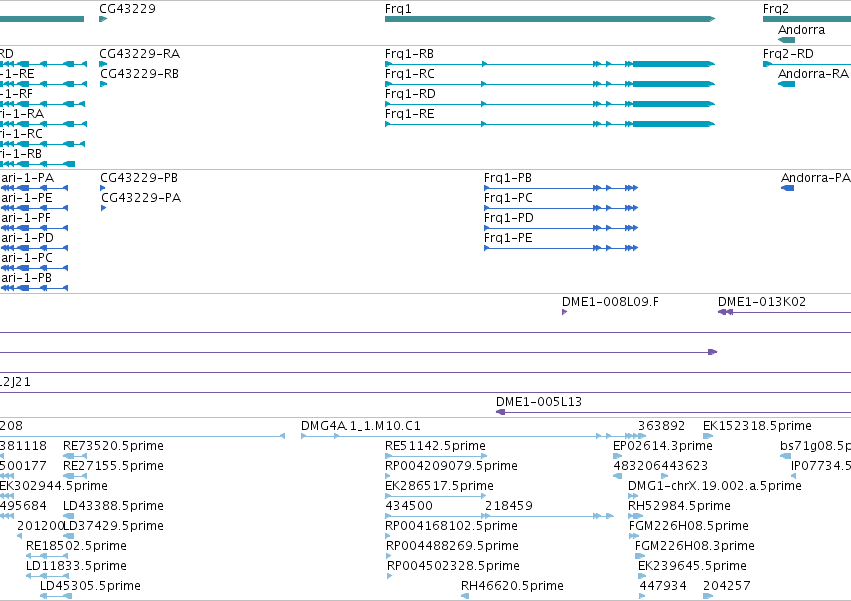Select the RH46620.5prime EST
851x601 pixels.
[x=465, y=596]
